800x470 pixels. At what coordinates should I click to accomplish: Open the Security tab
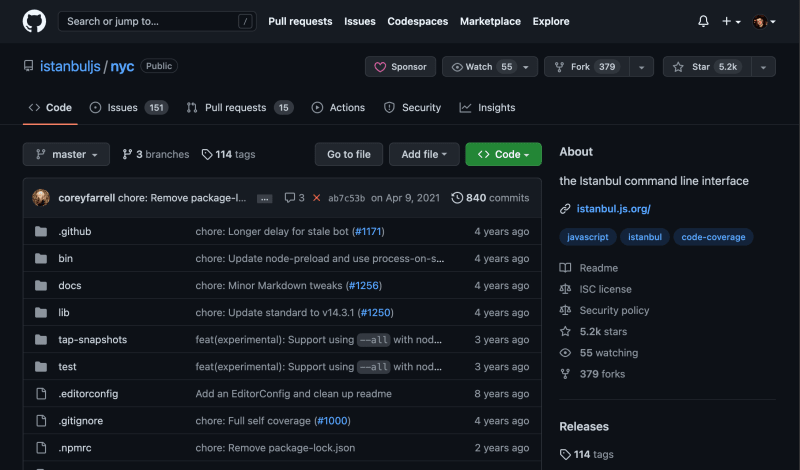(412, 108)
